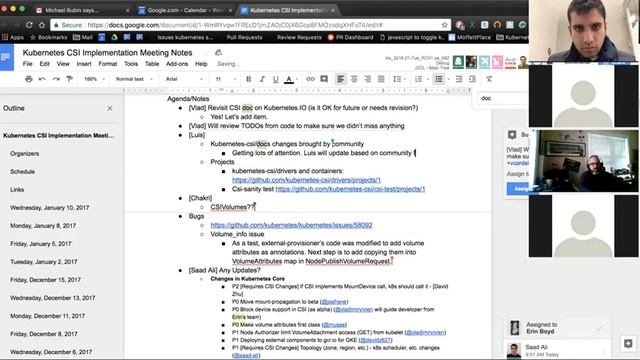Viewport: 640px width, 360px height.
Task: Open the Edit menu
Action: [44, 64]
